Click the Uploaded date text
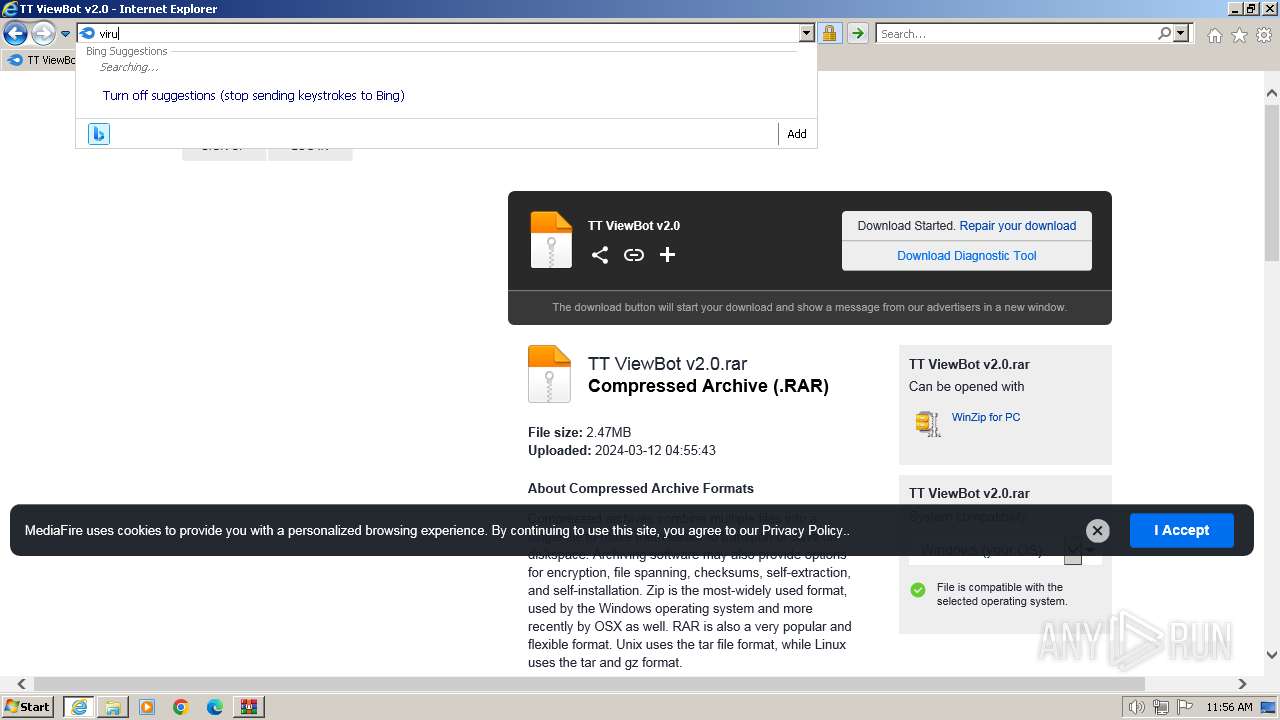This screenshot has height=720, width=1280. click(622, 451)
